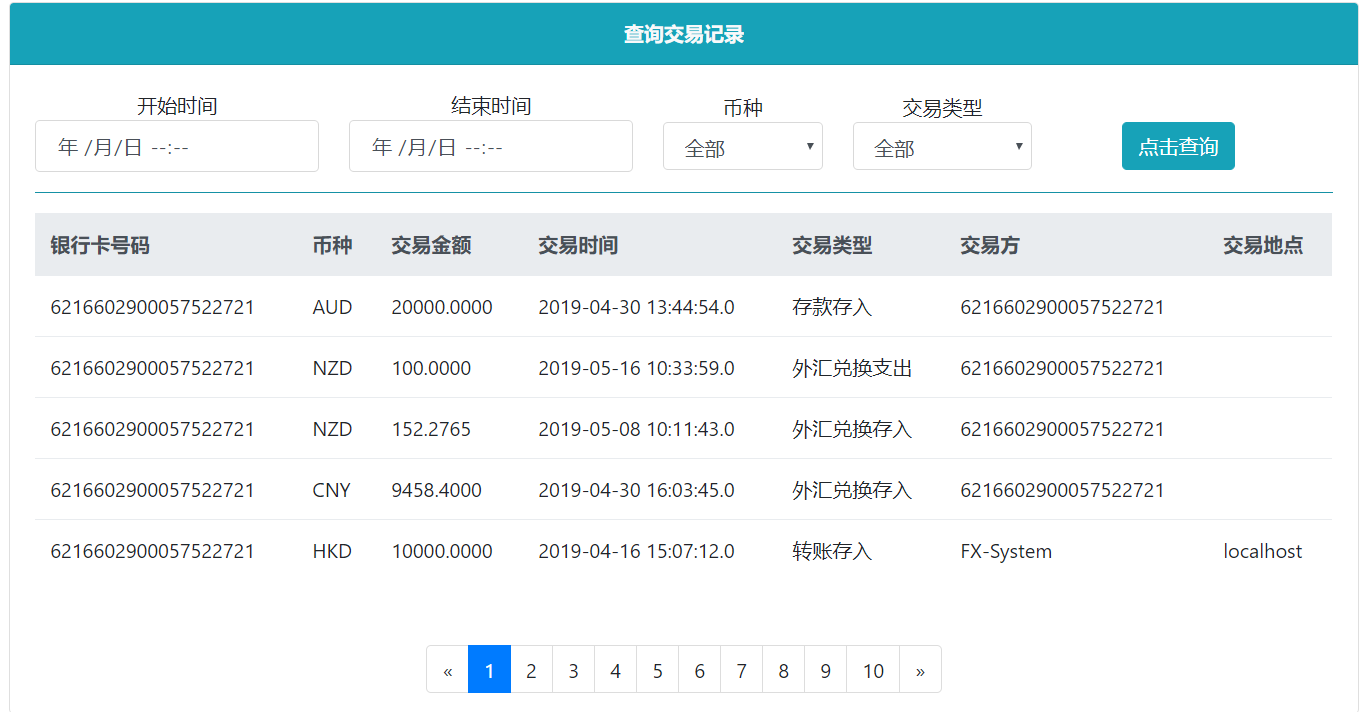Go to pagination page 9
Screen dimensions: 1364x712
pos(825,670)
